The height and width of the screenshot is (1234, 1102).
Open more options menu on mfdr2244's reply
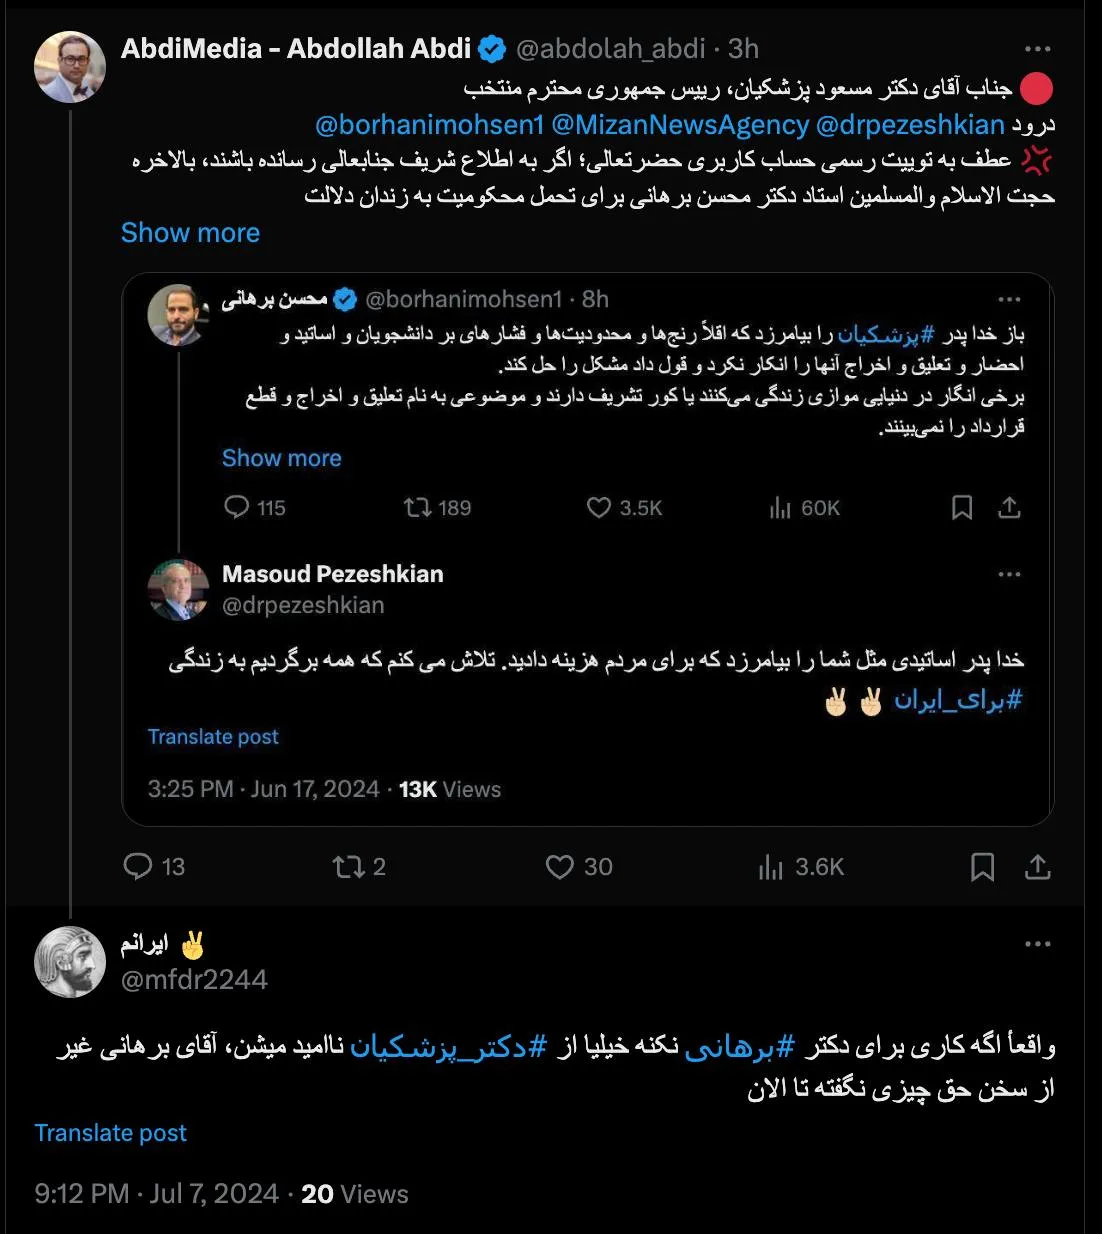pos(1038,944)
